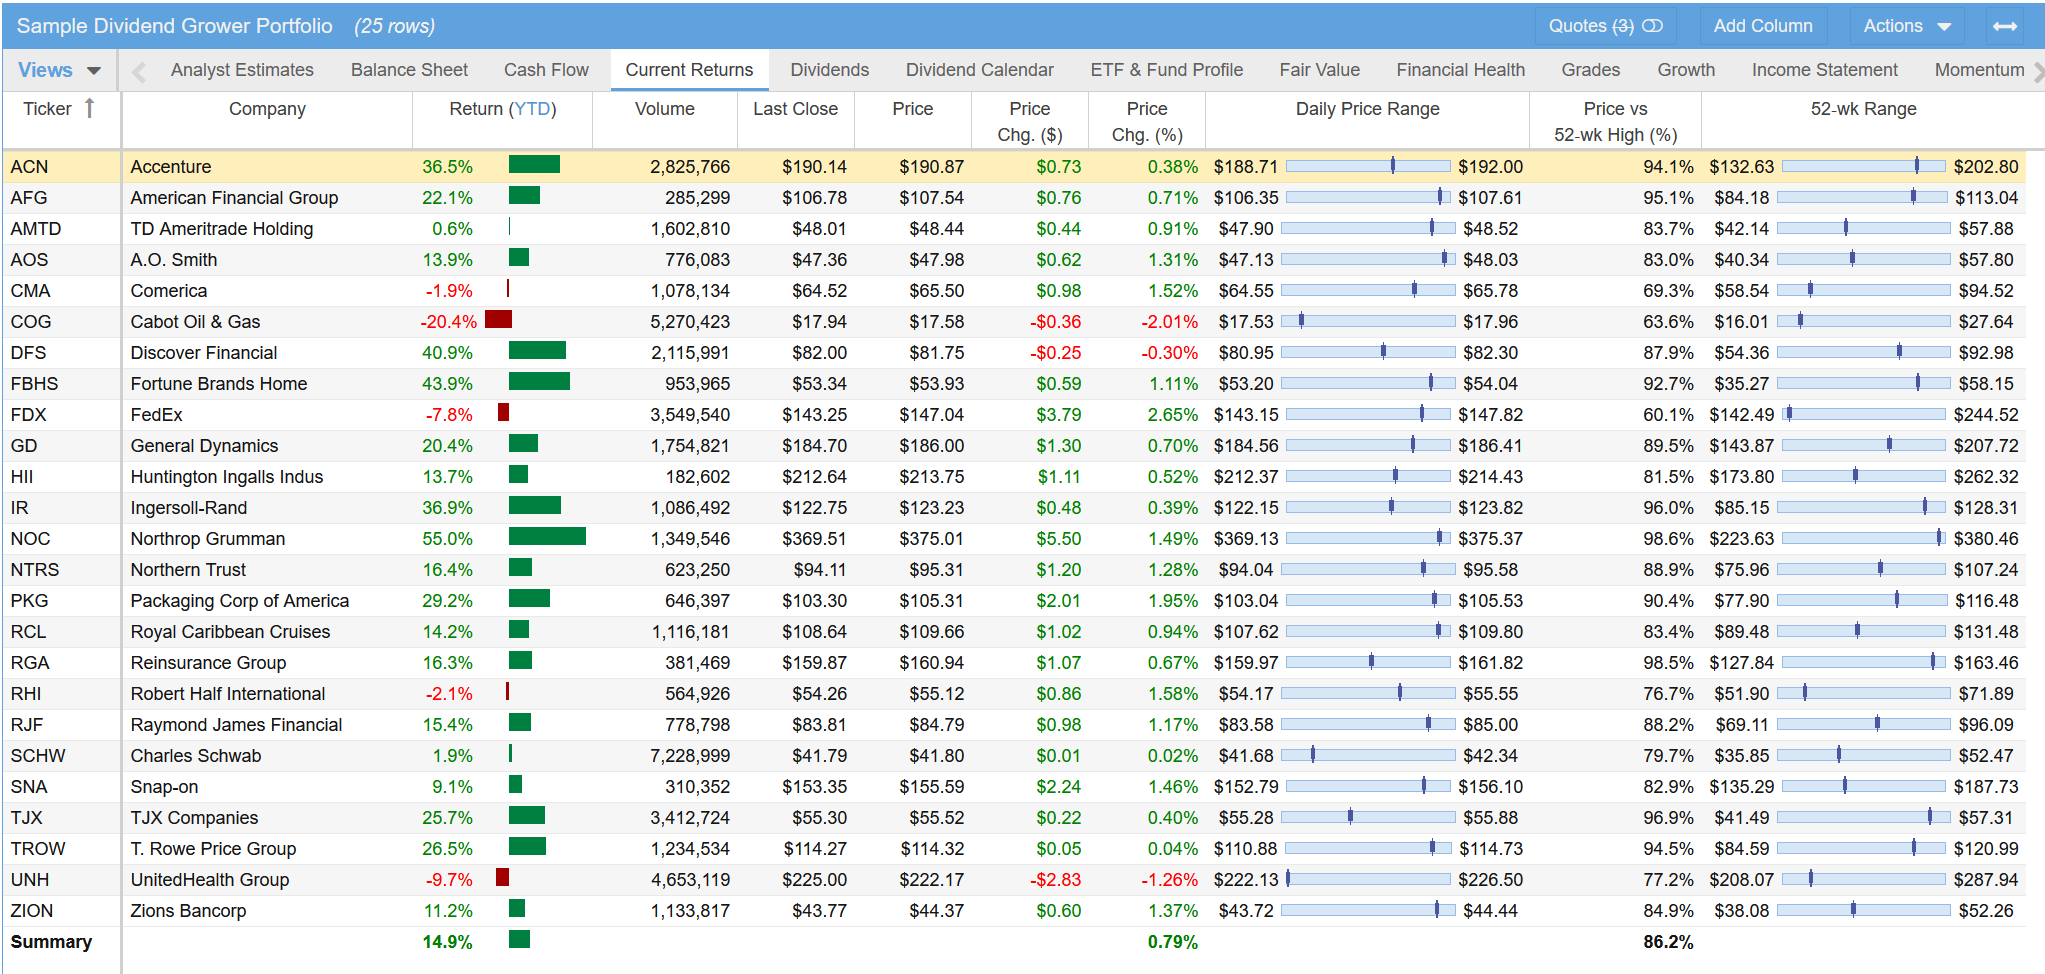Click Cabot Oil & Gas red return bar
2045x974 pixels.
click(x=498, y=319)
